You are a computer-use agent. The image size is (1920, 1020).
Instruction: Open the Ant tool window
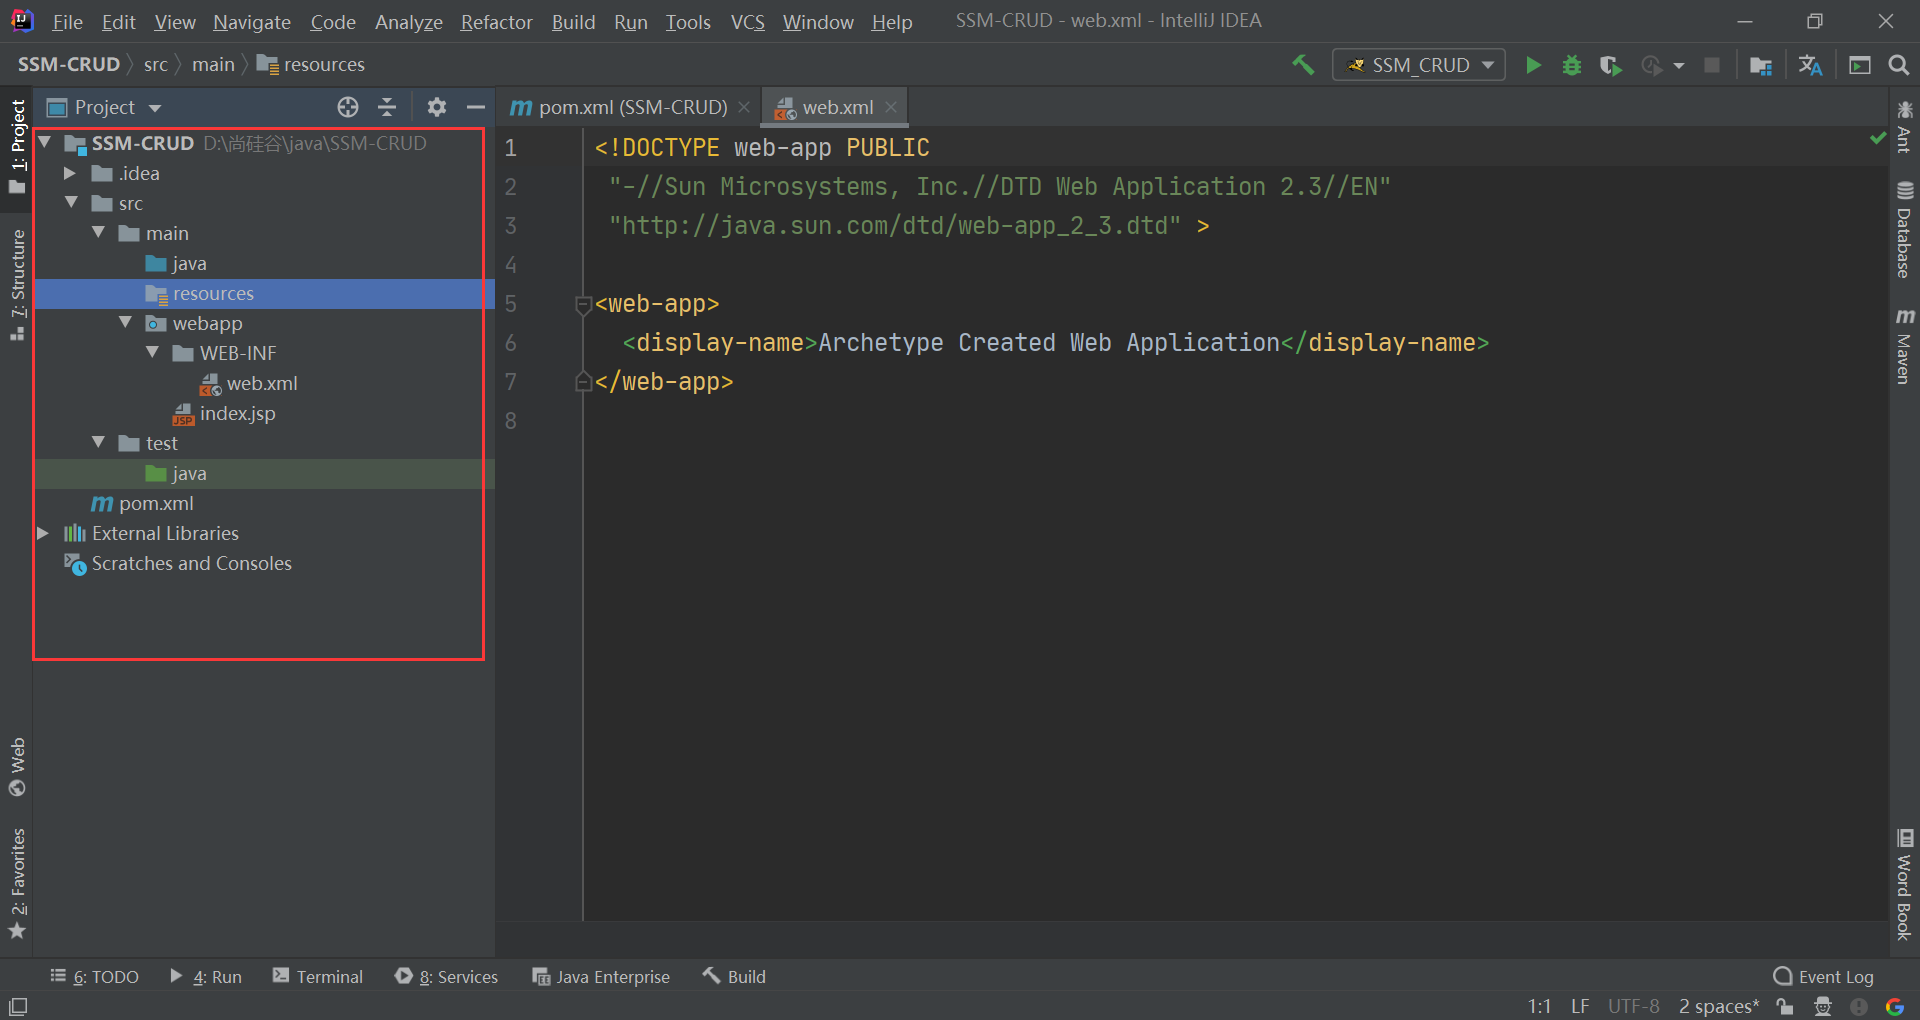[1904, 126]
